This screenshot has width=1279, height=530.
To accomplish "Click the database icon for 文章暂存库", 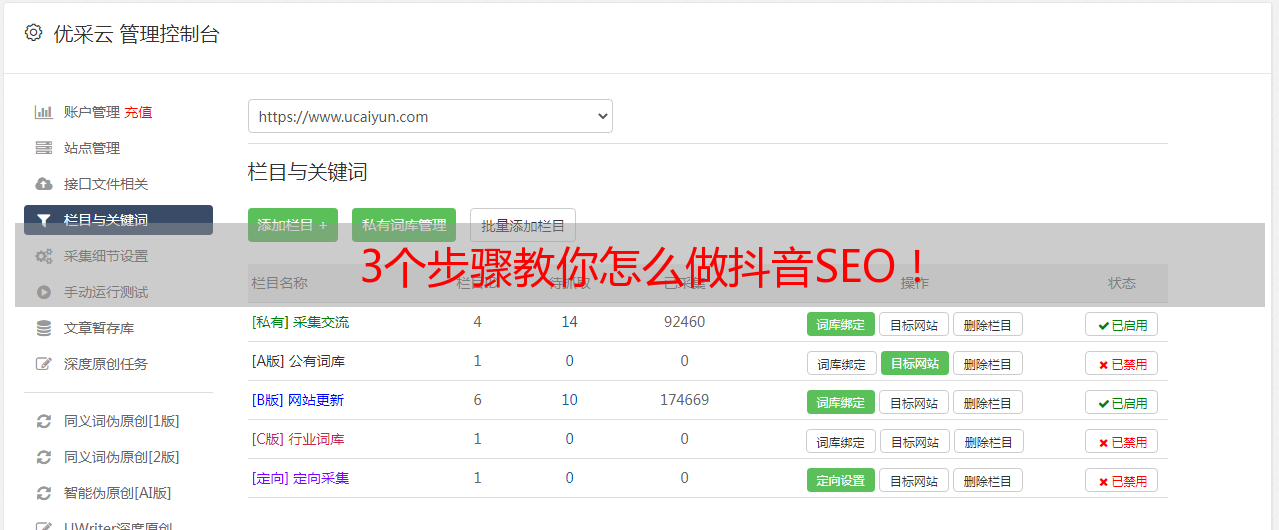I will [43, 328].
